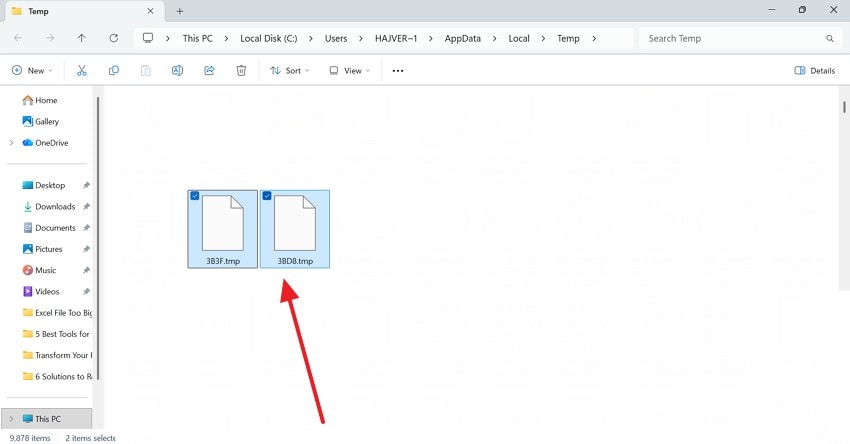Select This PC in navigation pane
850x444 pixels.
47,419
